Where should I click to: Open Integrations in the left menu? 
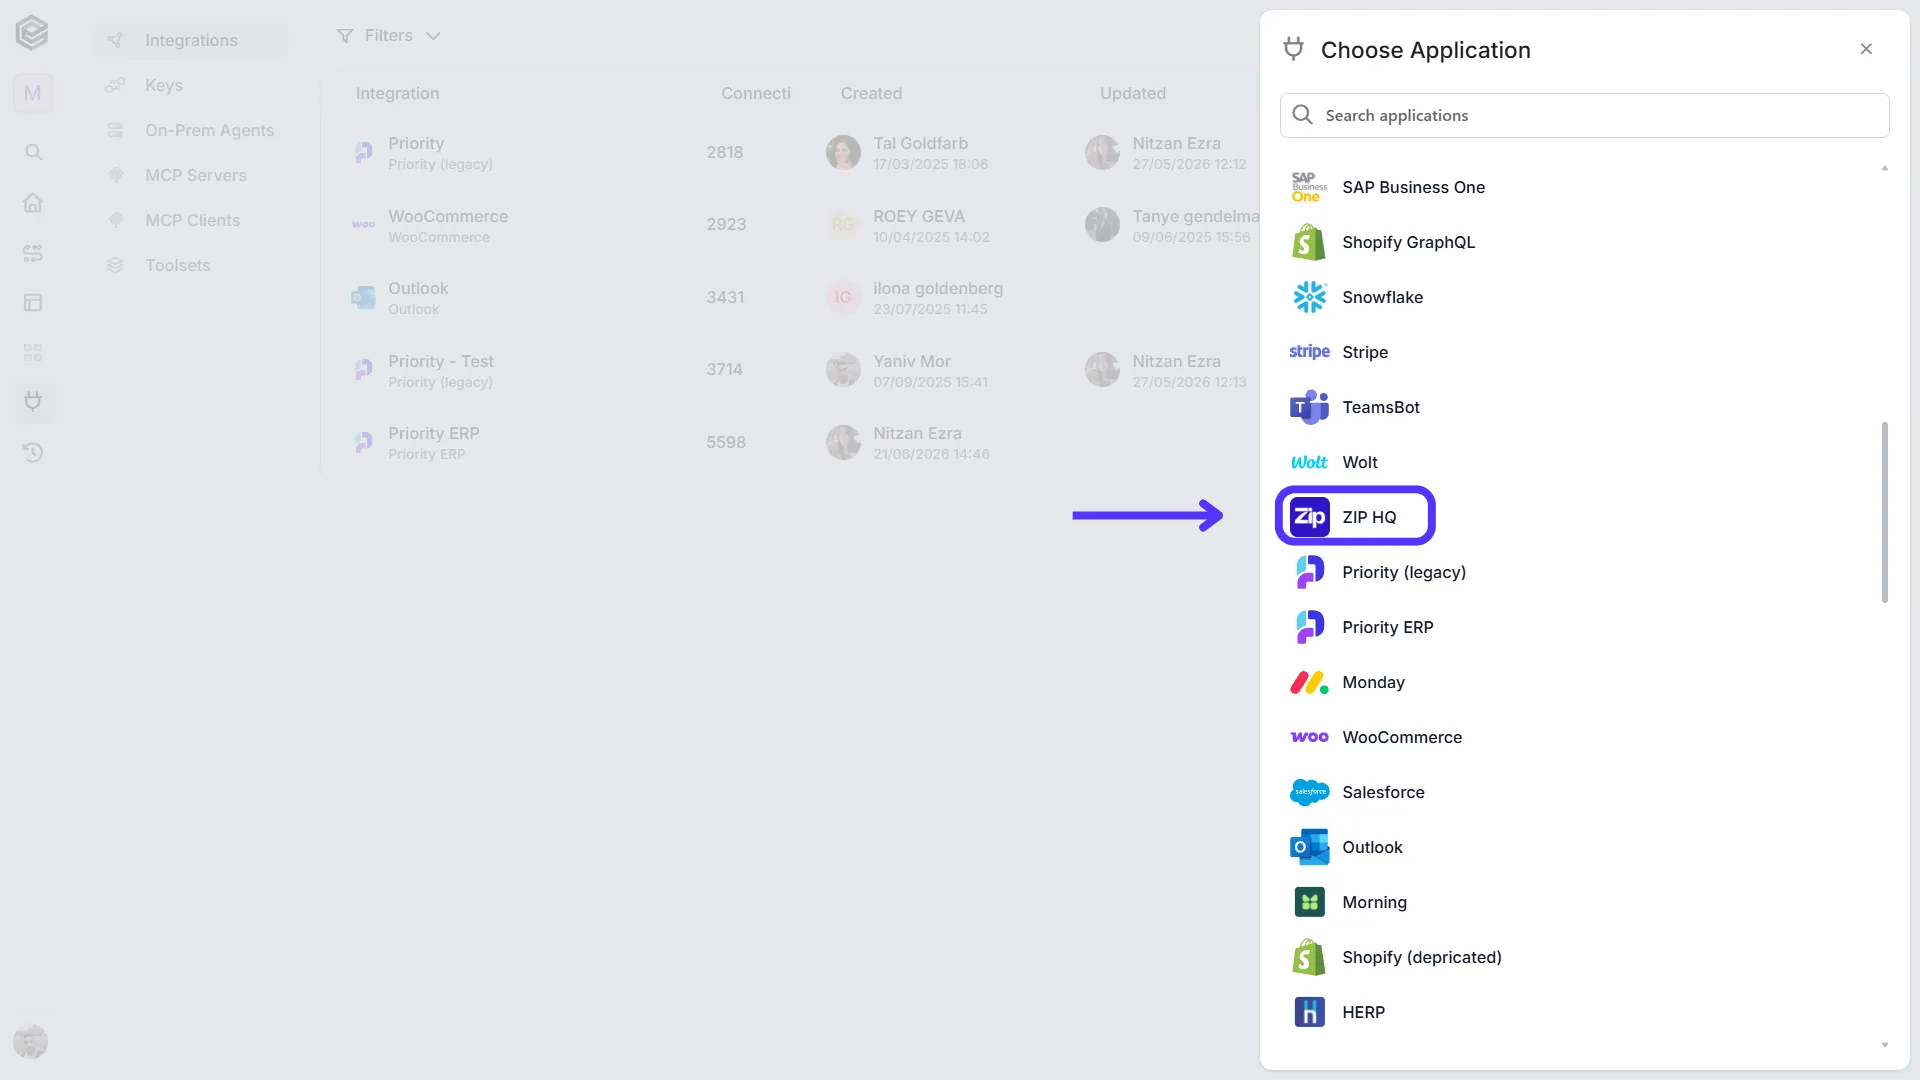[x=190, y=40]
